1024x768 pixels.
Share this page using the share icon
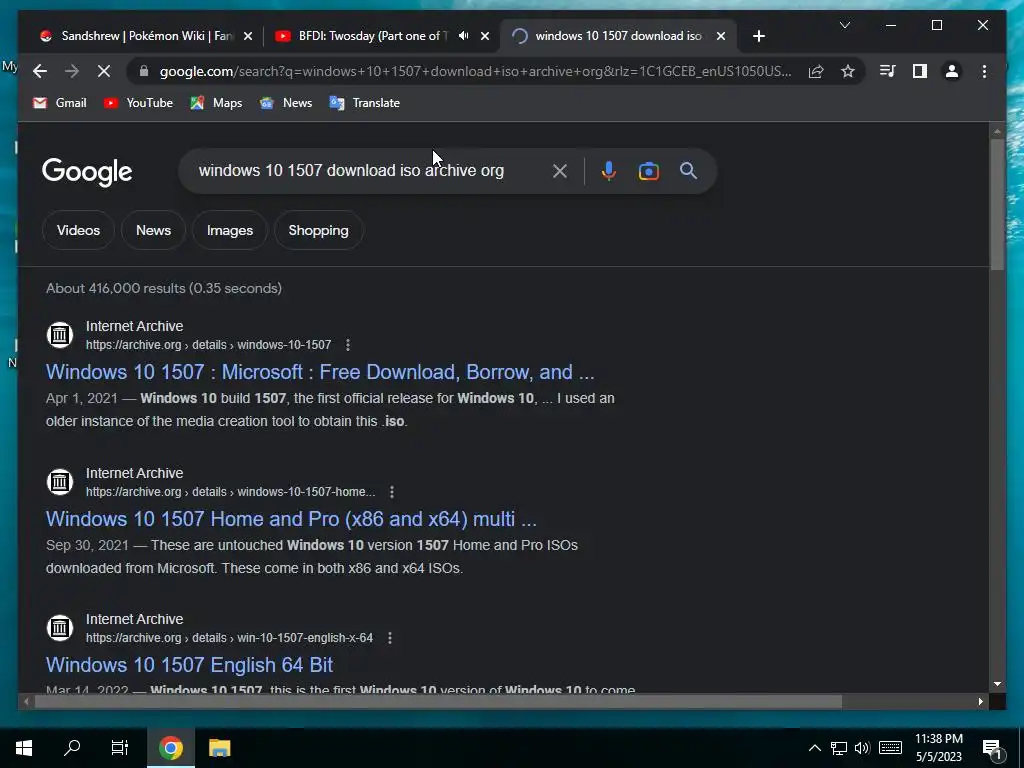click(x=816, y=71)
